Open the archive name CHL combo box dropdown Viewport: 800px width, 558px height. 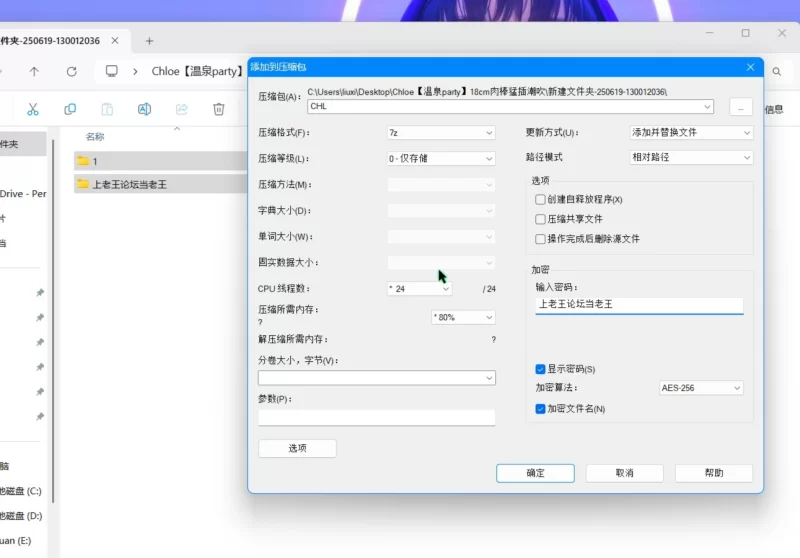[707, 107]
